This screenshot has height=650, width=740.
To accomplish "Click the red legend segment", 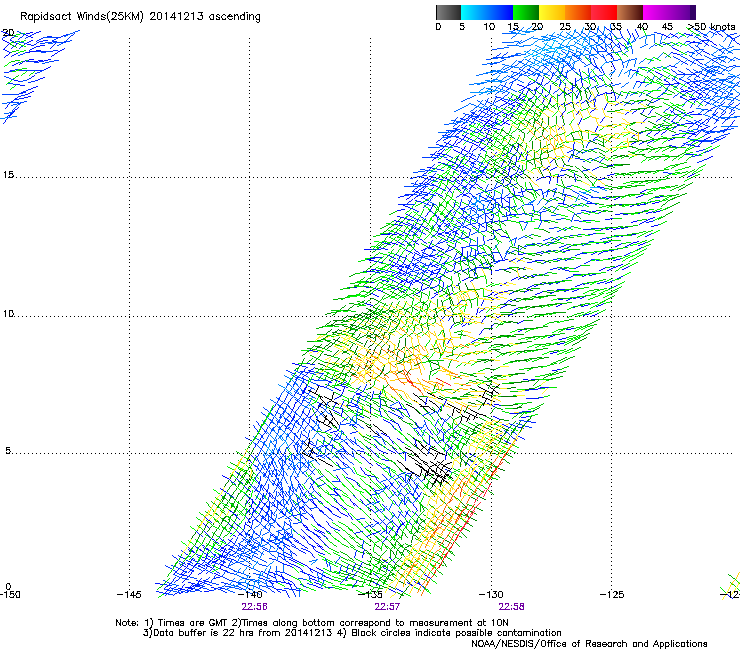I will pos(604,12).
